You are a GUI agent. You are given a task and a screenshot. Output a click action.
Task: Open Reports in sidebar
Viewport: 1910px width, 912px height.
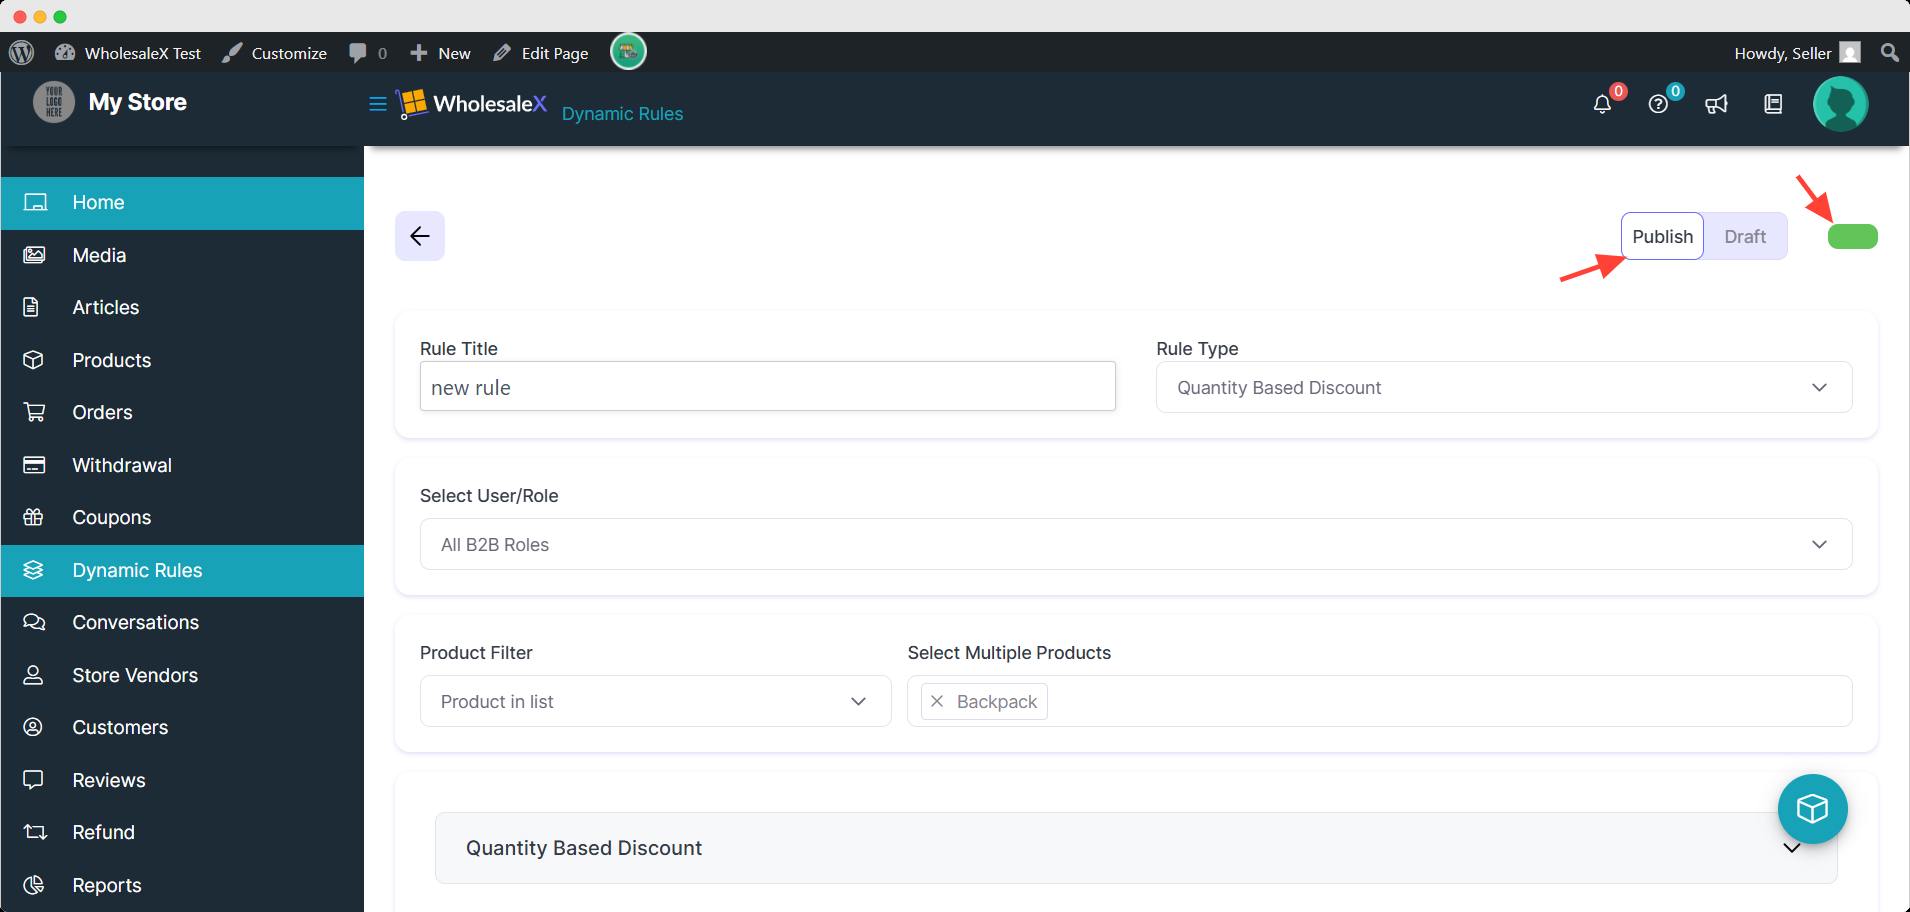pyautogui.click(x=182, y=885)
